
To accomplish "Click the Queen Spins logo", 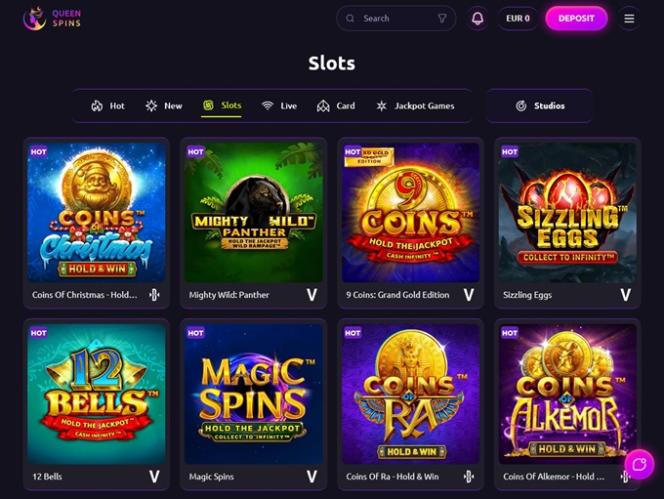I will 52,18.
